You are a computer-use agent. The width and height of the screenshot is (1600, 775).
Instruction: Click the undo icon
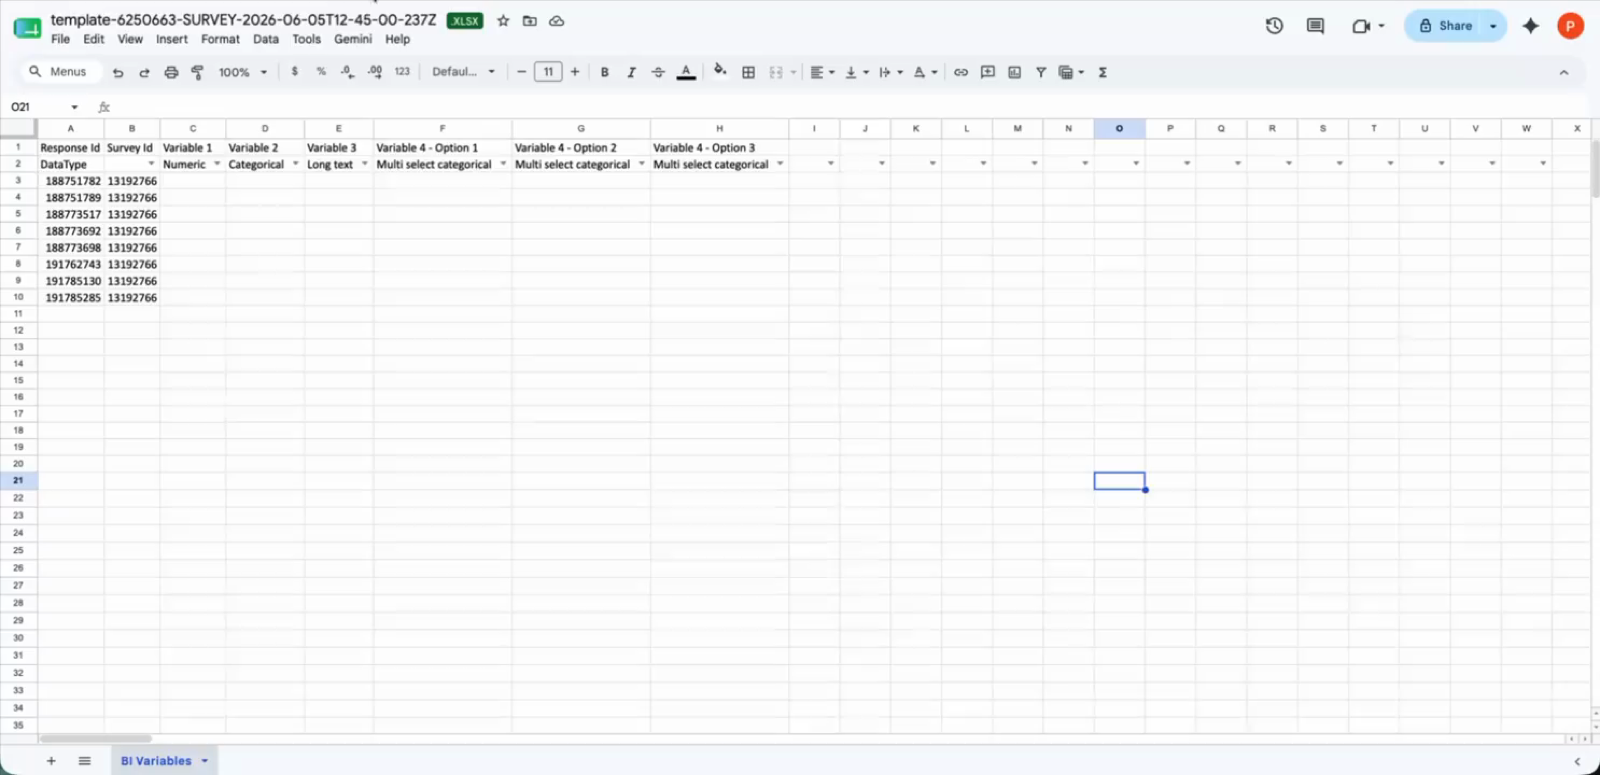[x=118, y=72]
